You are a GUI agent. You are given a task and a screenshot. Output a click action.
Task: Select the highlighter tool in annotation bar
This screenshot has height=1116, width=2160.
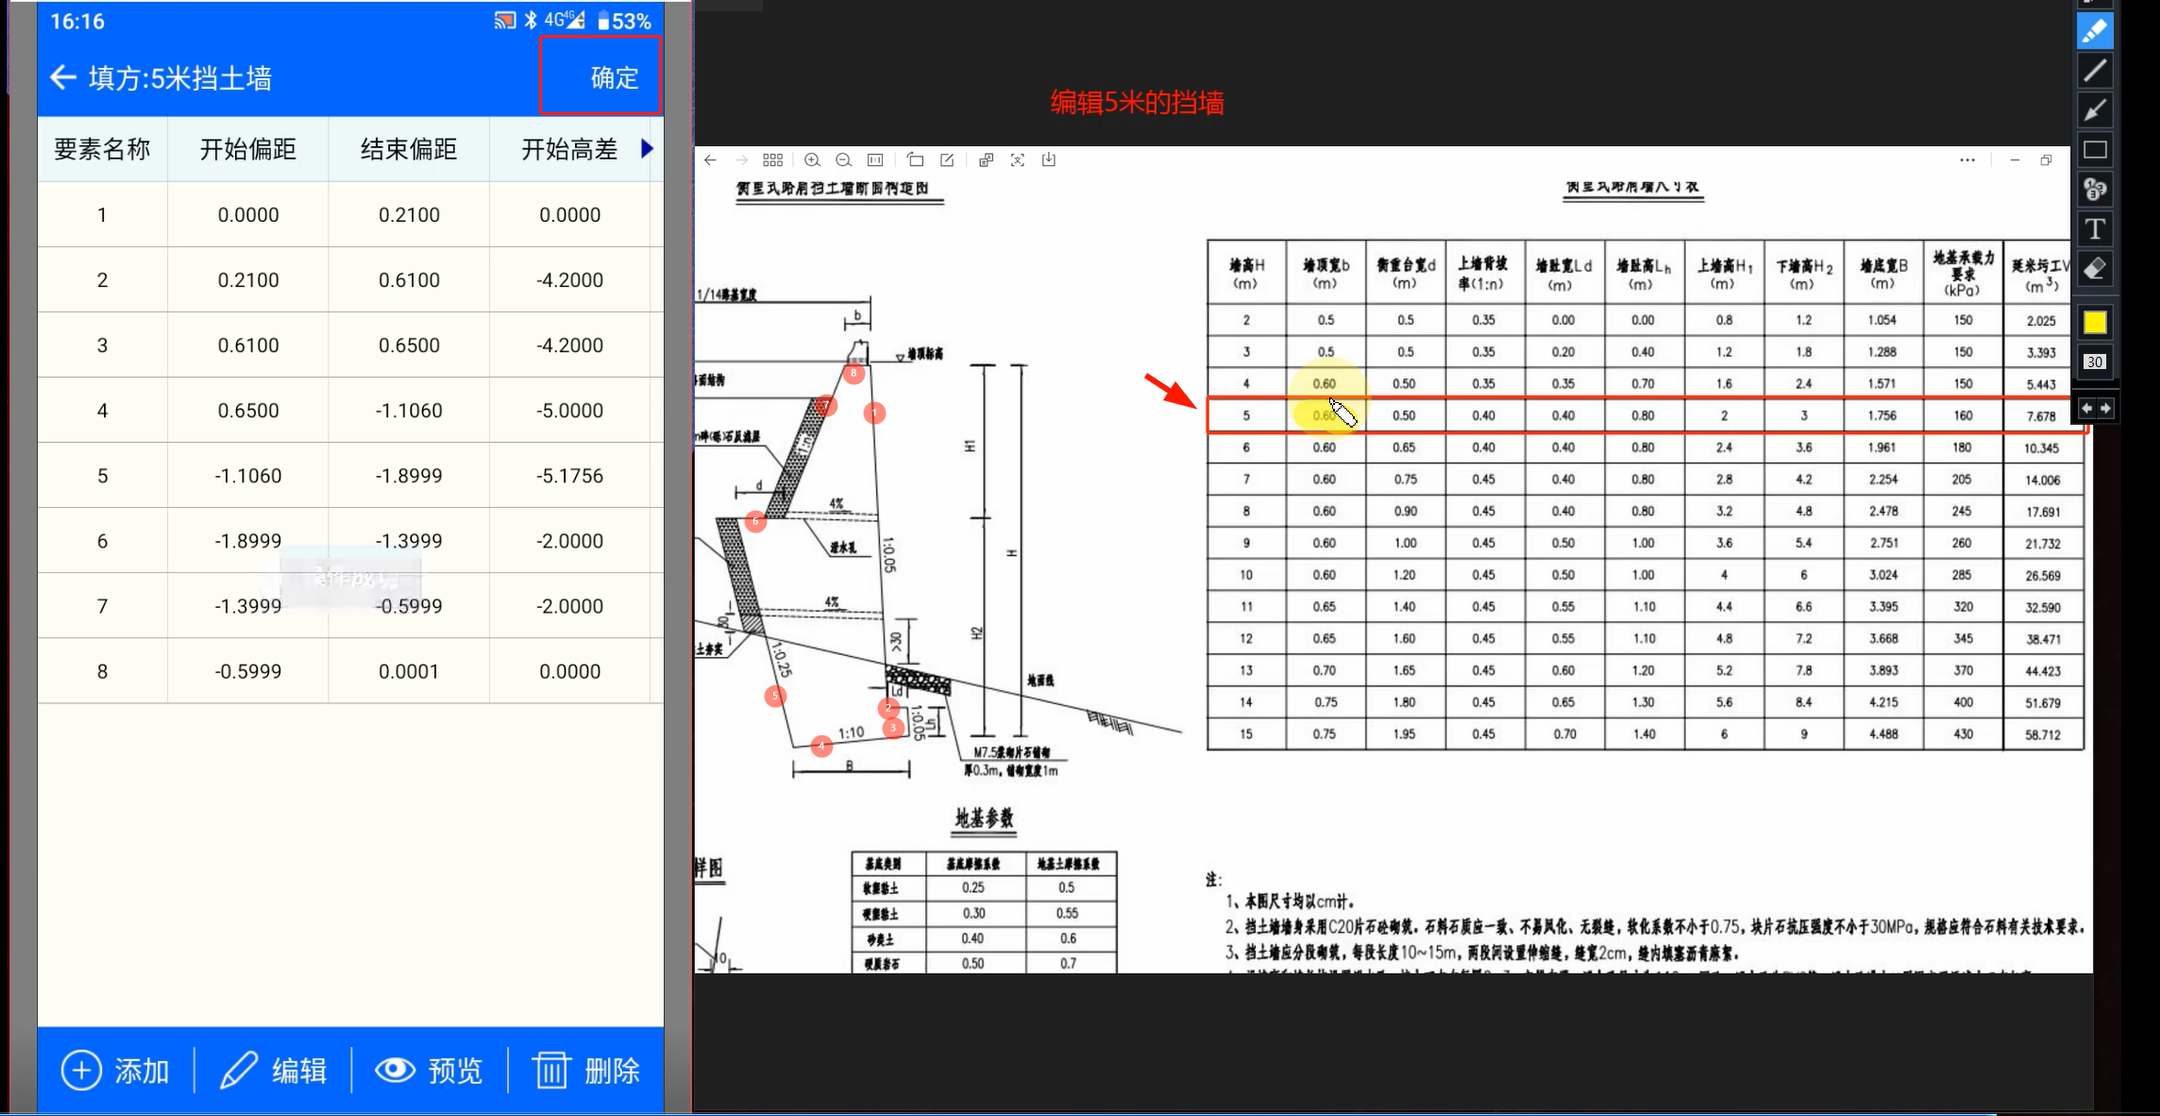click(x=2095, y=31)
